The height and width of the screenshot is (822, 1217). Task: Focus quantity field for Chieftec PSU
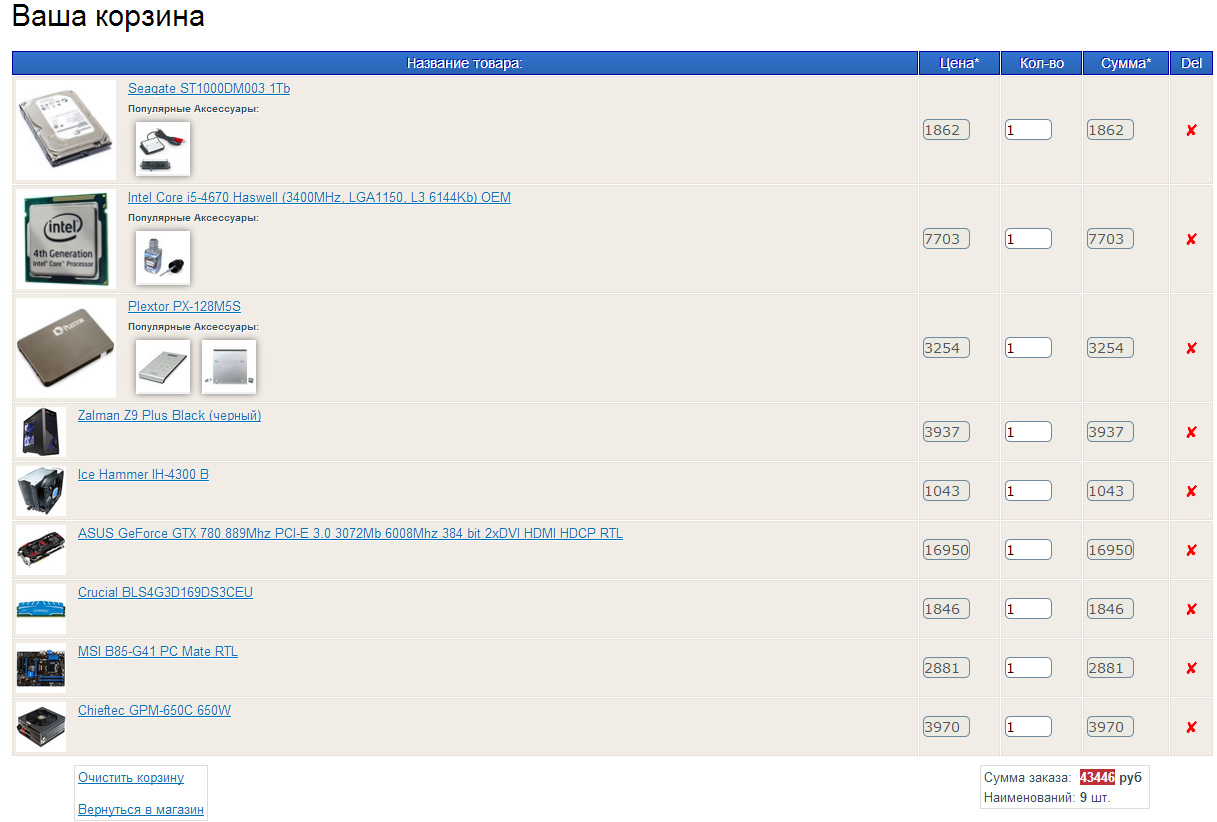pyautogui.click(x=1028, y=727)
